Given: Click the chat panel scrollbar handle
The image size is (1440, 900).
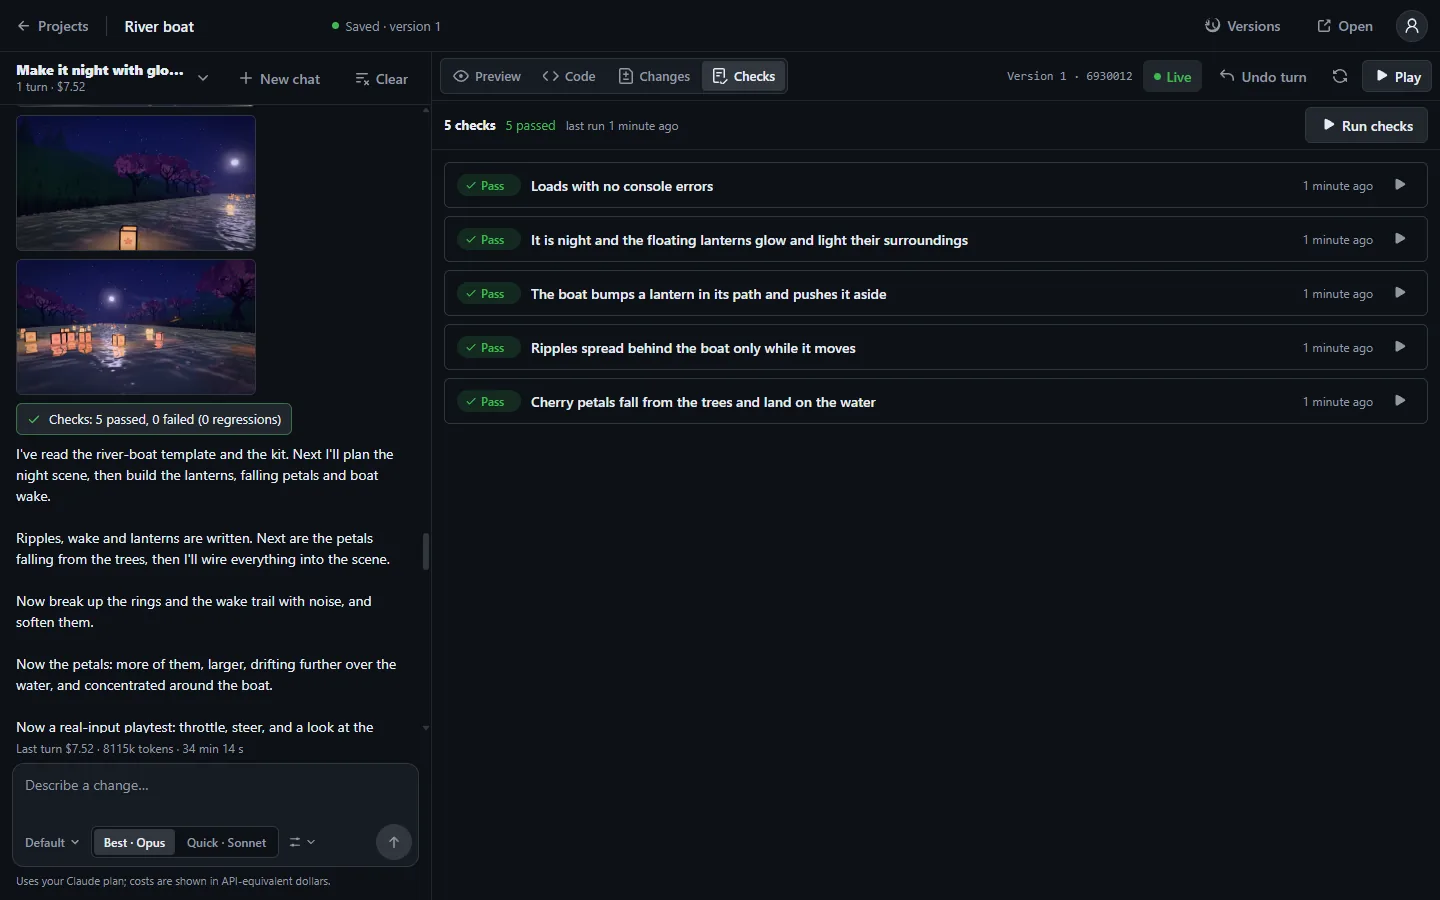Looking at the screenshot, I should coord(426,551).
